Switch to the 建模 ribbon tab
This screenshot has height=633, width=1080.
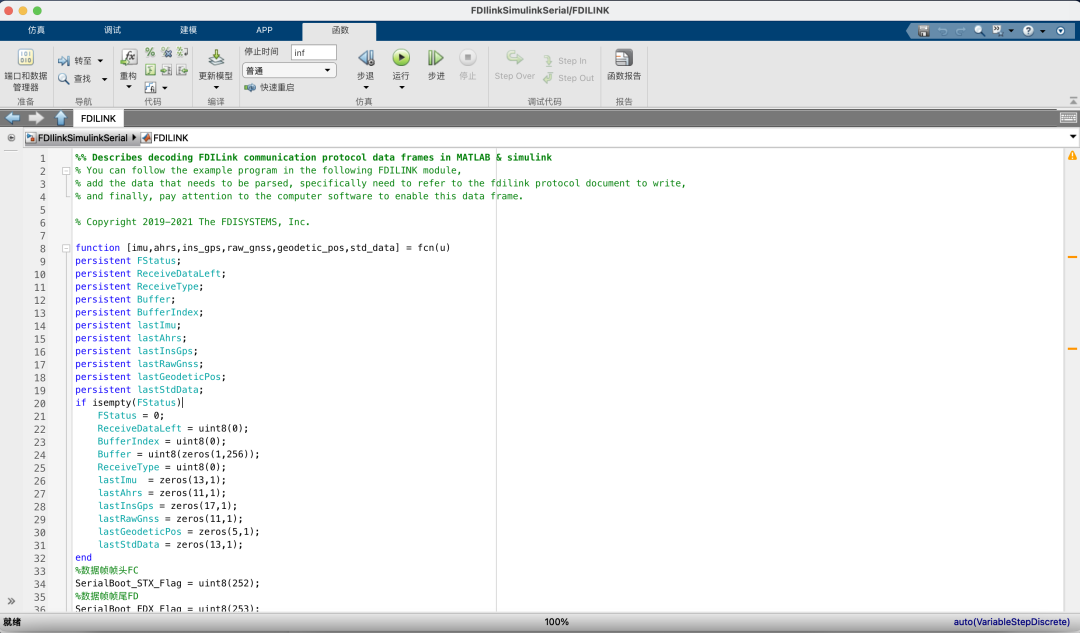pos(188,31)
